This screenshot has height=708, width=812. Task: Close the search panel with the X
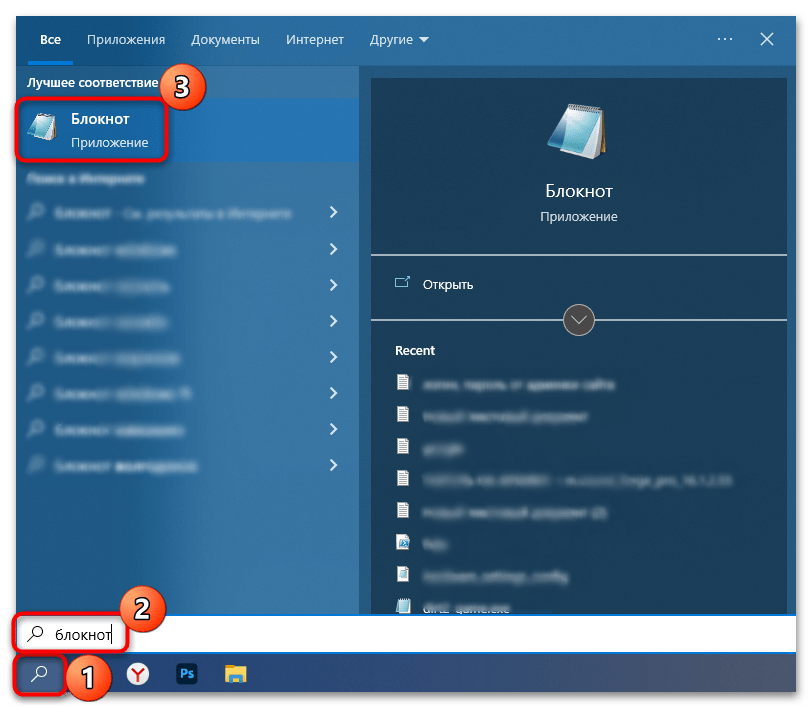767,39
